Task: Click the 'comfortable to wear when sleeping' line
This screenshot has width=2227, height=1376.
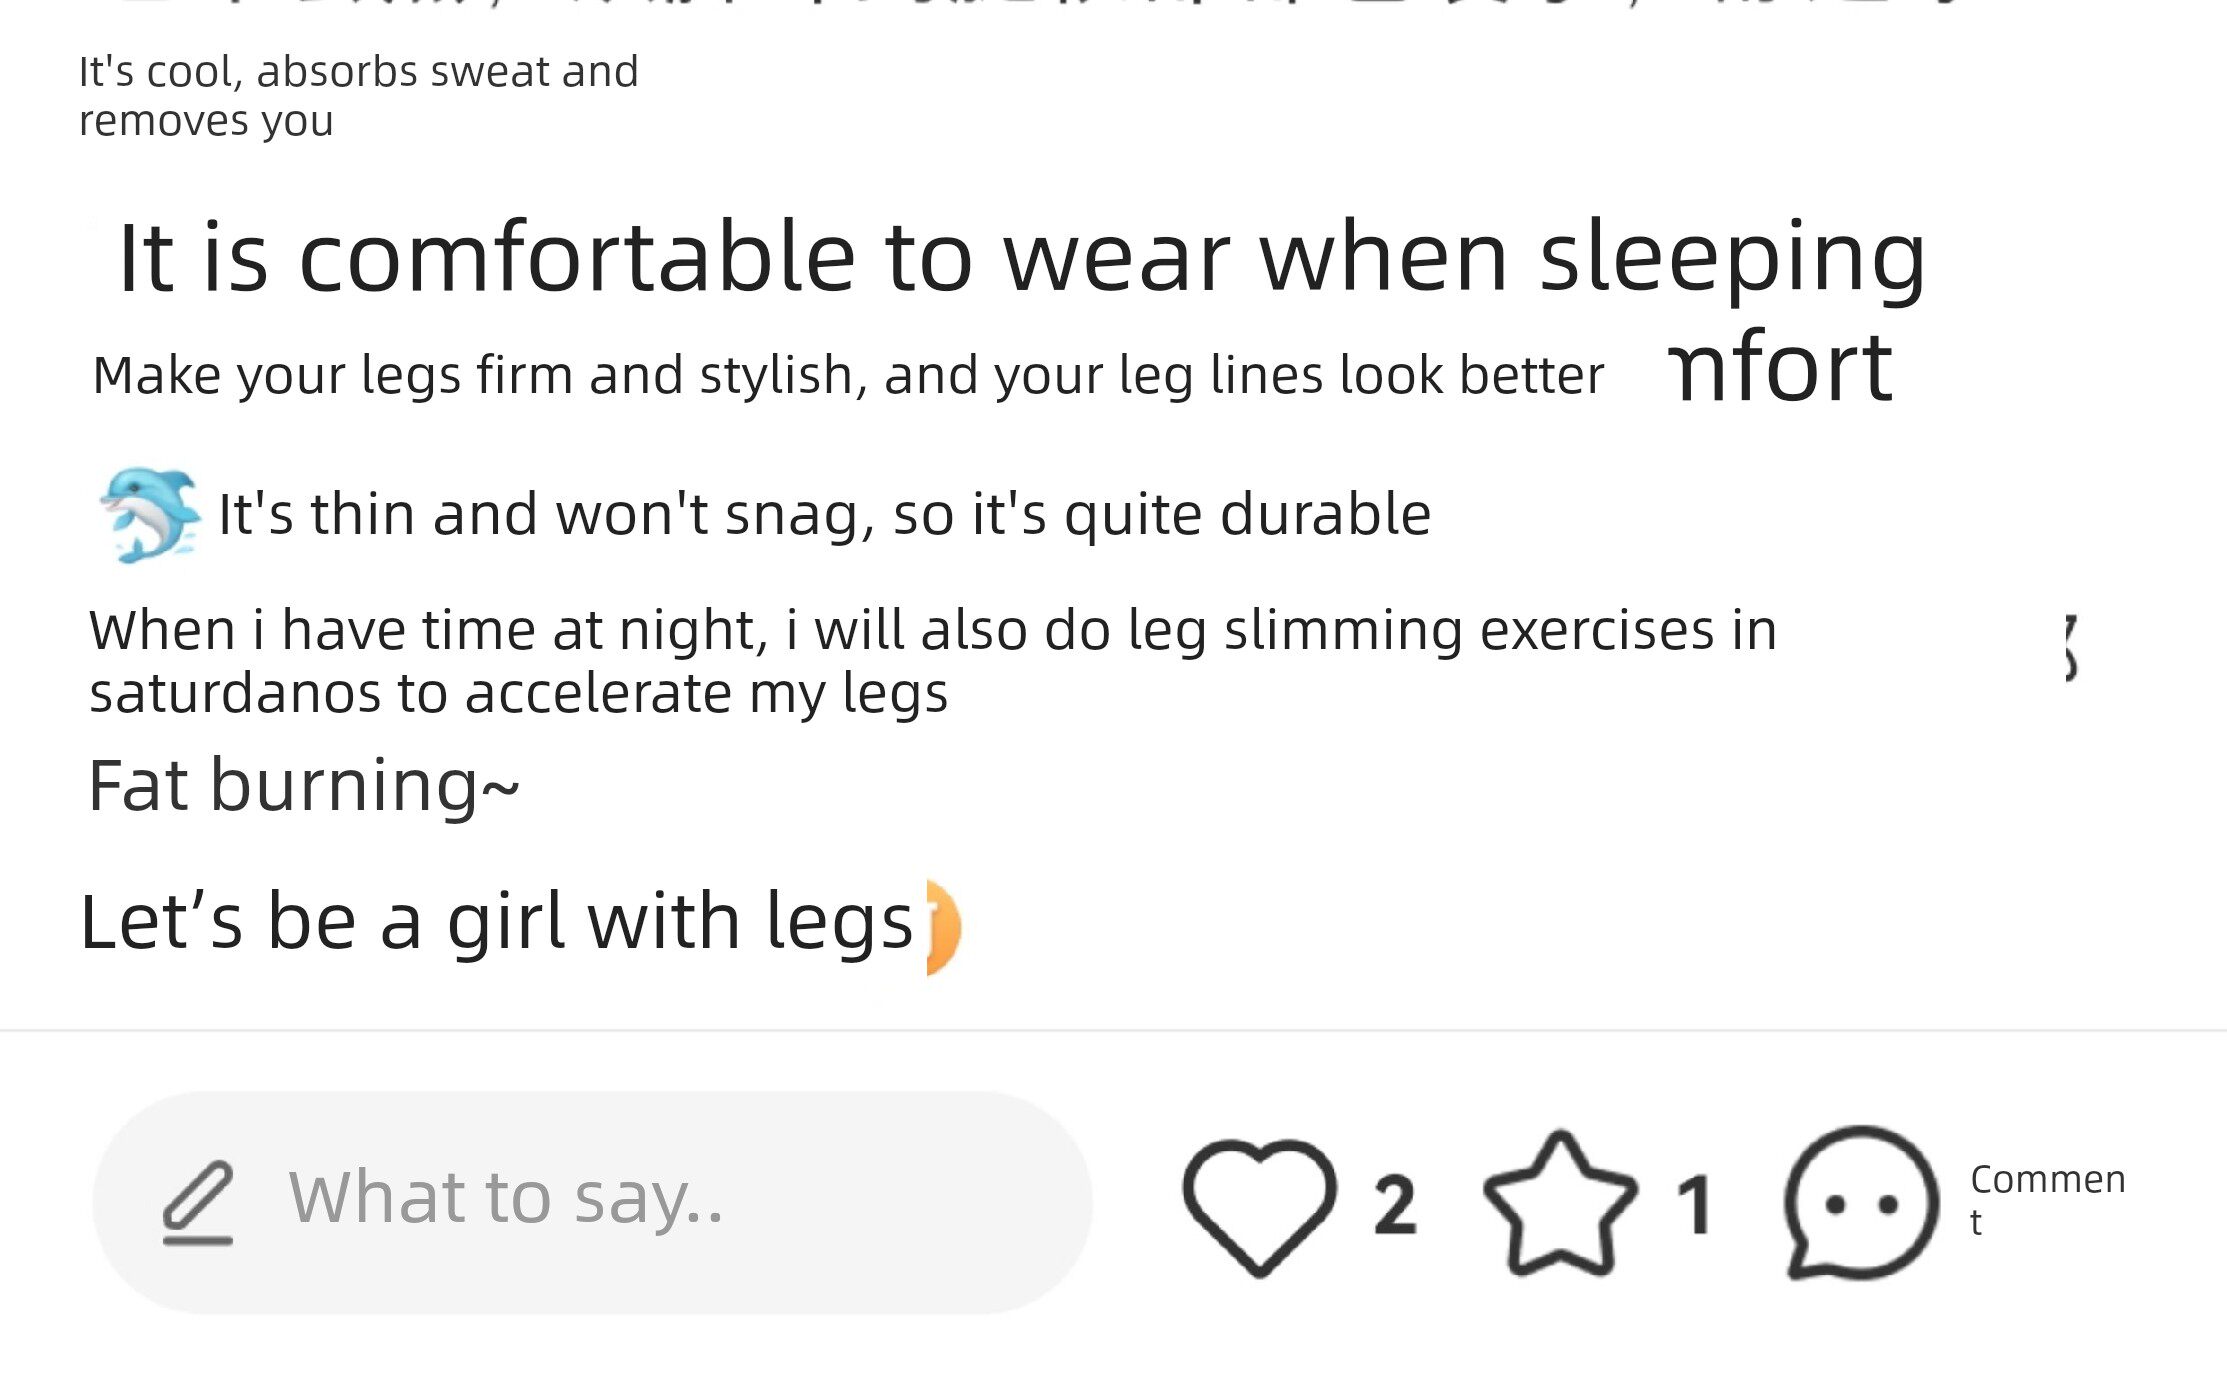Action: point(1020,258)
